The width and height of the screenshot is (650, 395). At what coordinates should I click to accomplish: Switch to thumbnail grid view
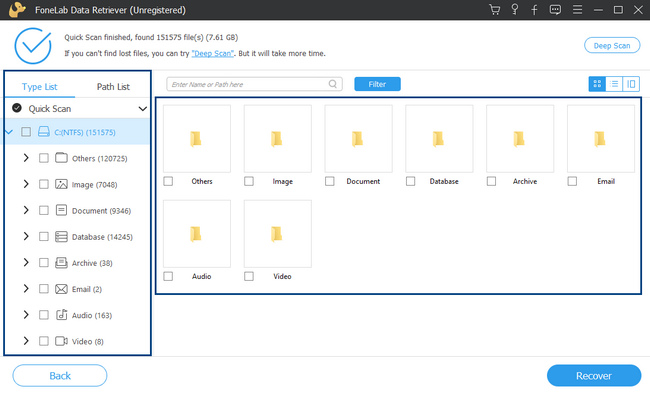pos(597,84)
